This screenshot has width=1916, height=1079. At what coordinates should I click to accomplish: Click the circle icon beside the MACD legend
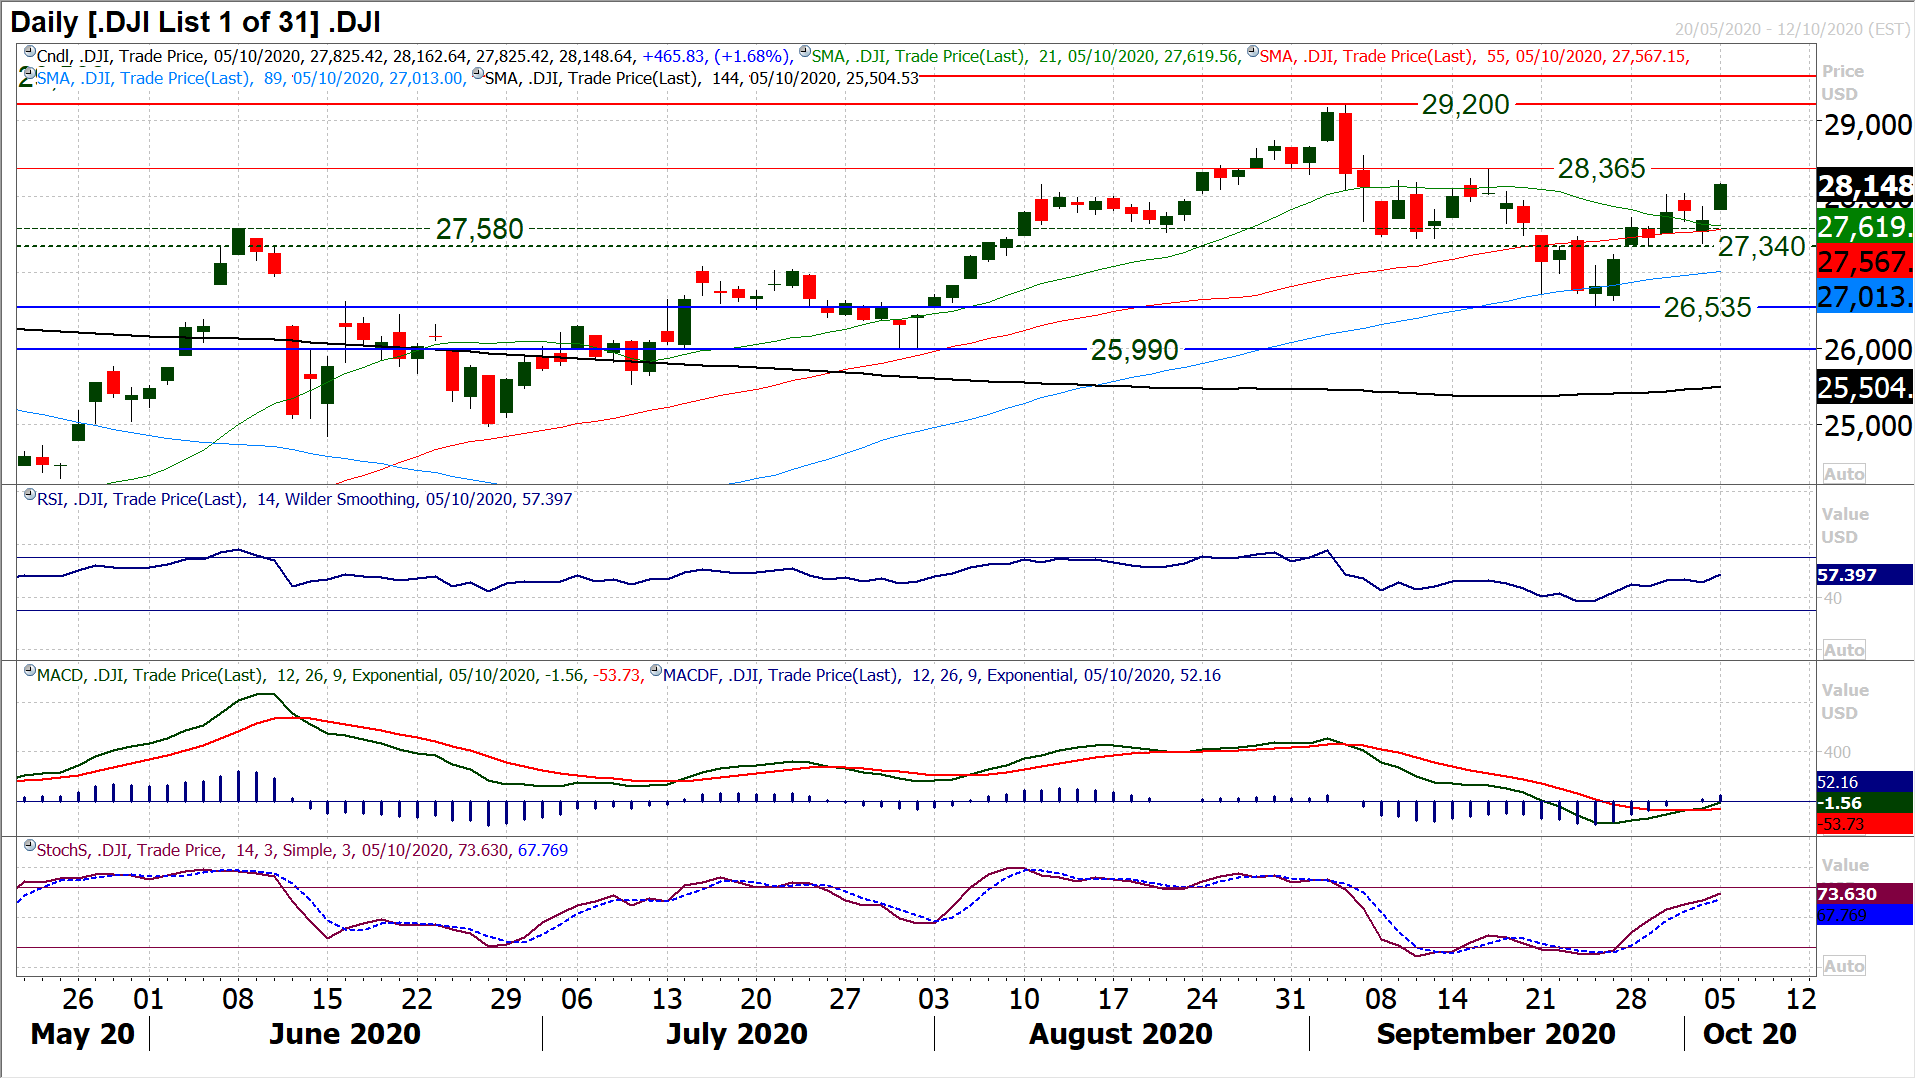[29, 671]
